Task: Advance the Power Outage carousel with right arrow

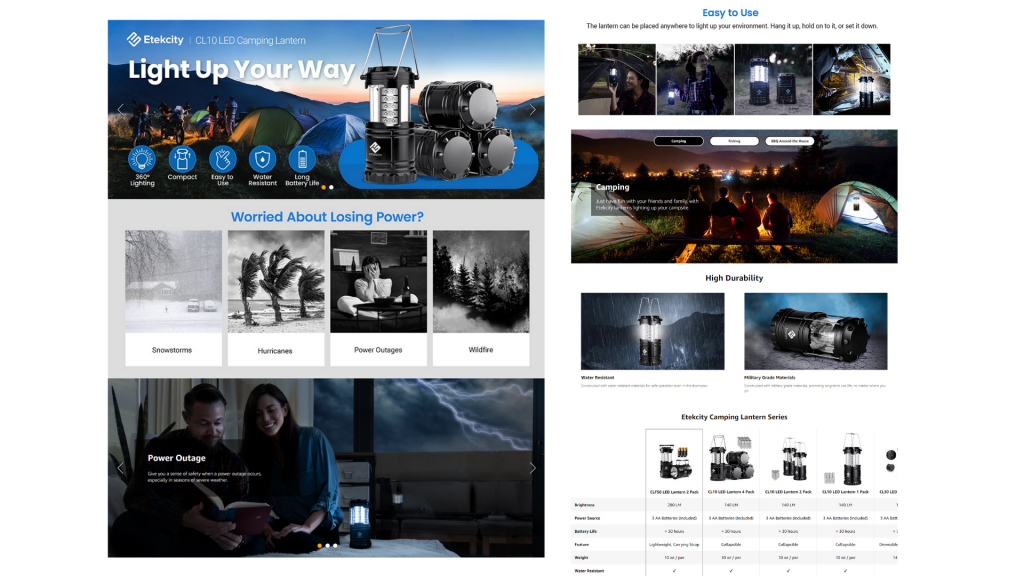Action: [532, 467]
